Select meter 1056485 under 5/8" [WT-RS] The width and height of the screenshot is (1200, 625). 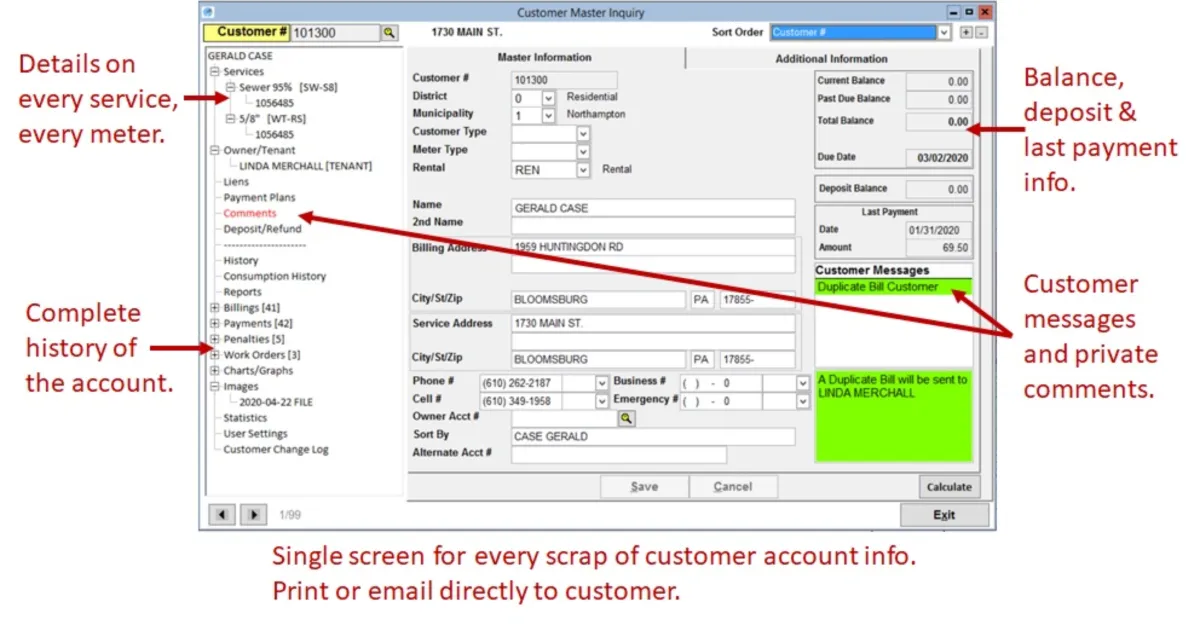(274, 135)
